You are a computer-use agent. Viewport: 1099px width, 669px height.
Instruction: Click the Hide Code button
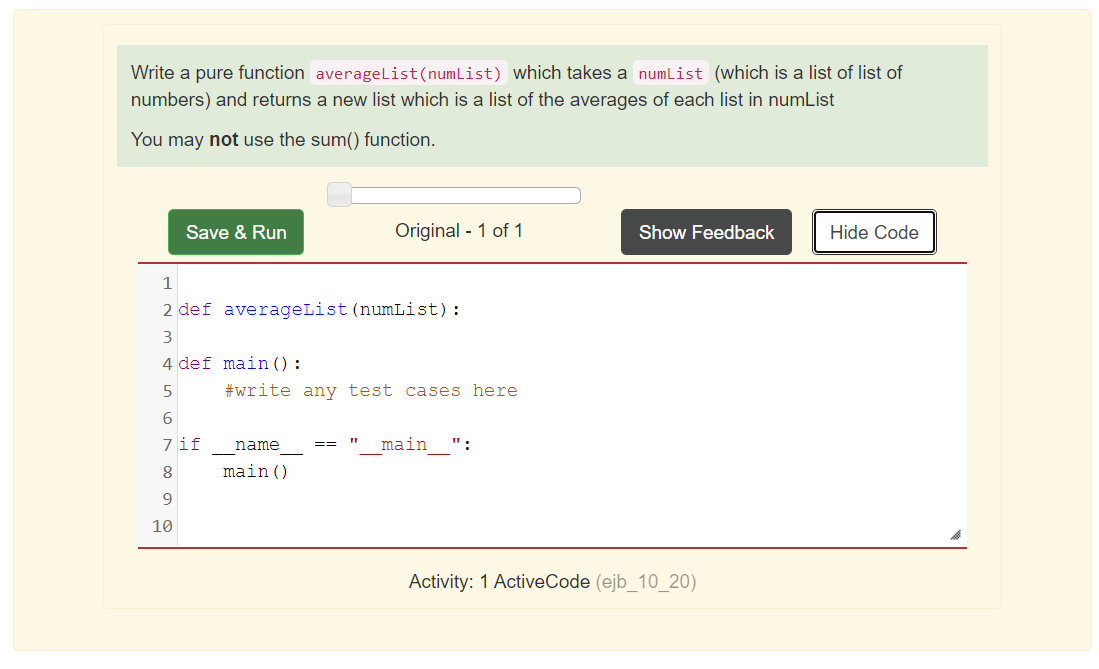[873, 231]
